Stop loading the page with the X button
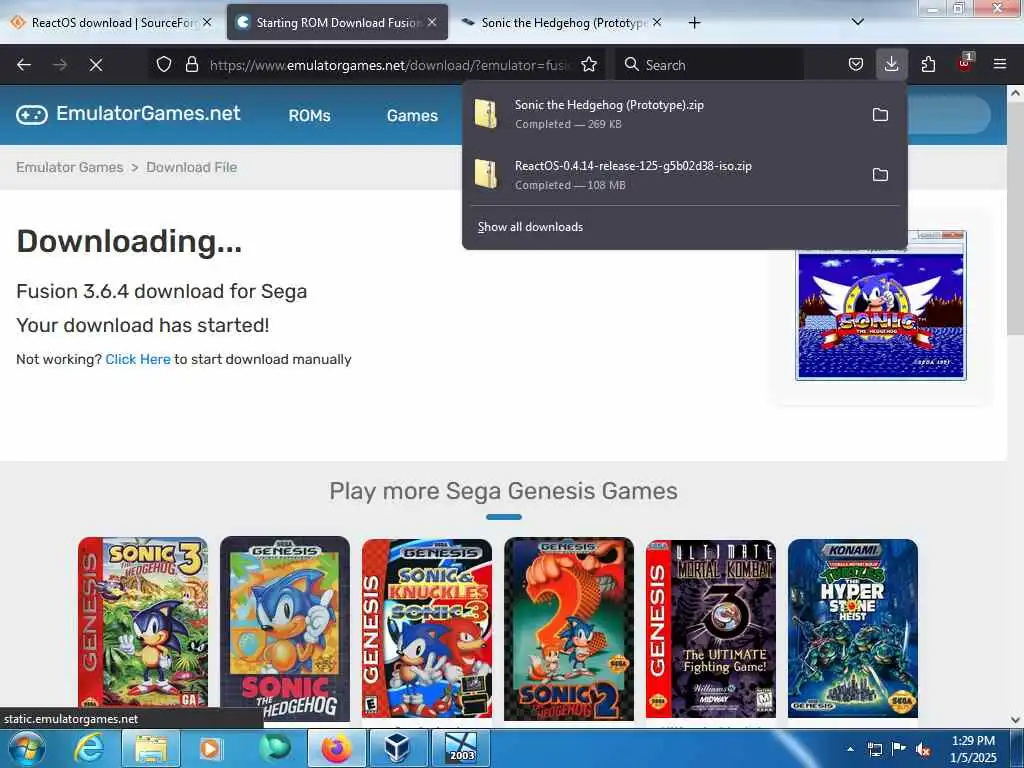Image resolution: width=1024 pixels, height=768 pixels. coord(95,65)
